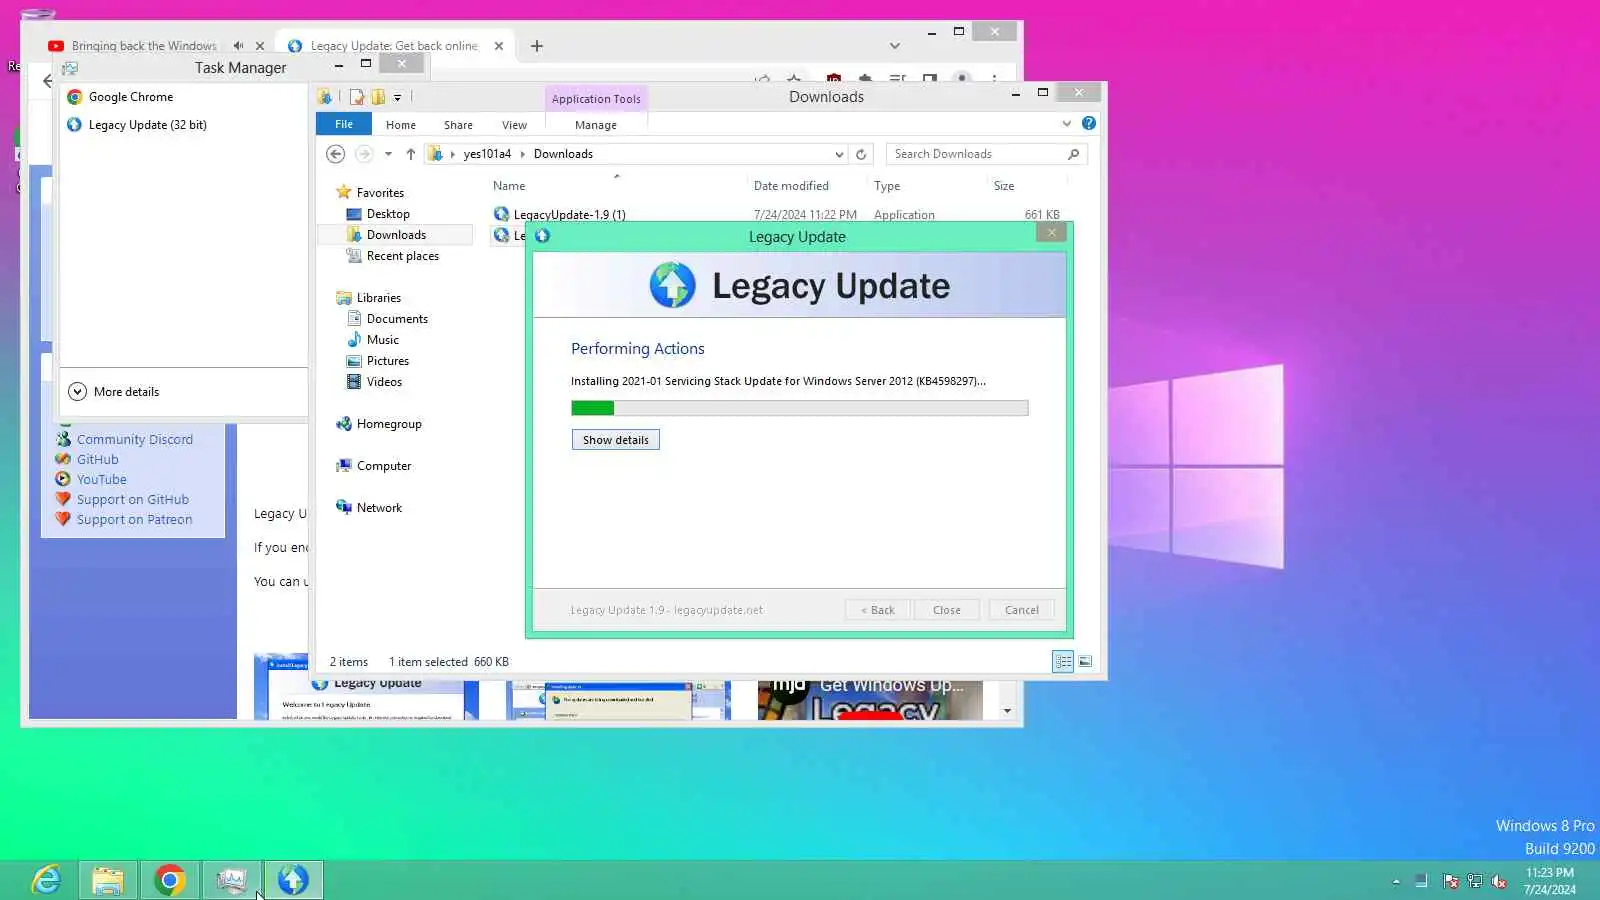Open the Support on Patreon link
The width and height of the screenshot is (1600, 900).
(135, 520)
